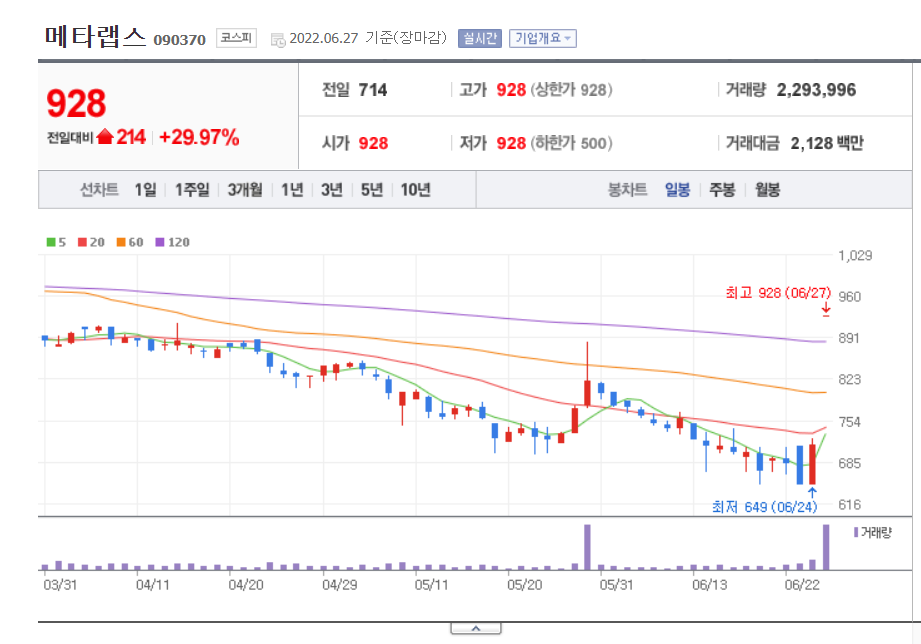Click the stock code 090370
Viewport: 921px width, 644px height.
click(x=180, y=40)
